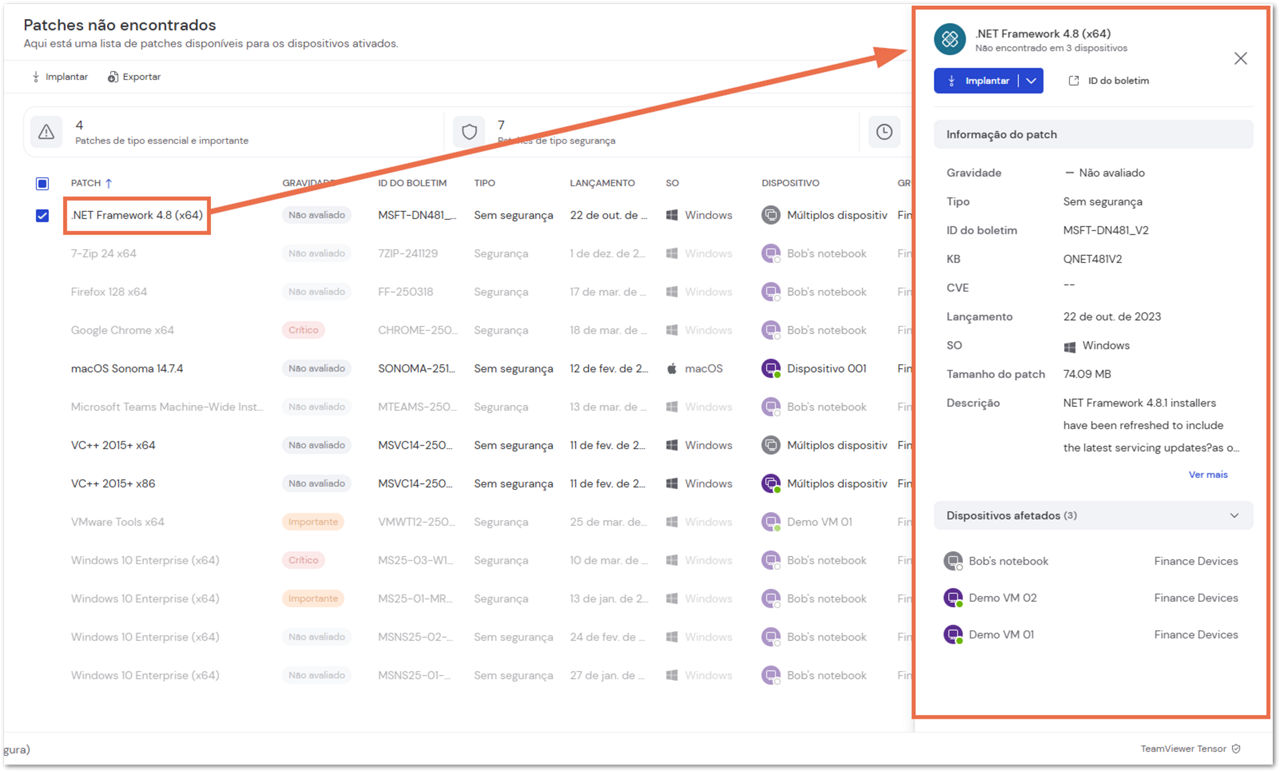
Task: Select macOS Sonoma 14.7.4 patch
Action: [x=127, y=368]
